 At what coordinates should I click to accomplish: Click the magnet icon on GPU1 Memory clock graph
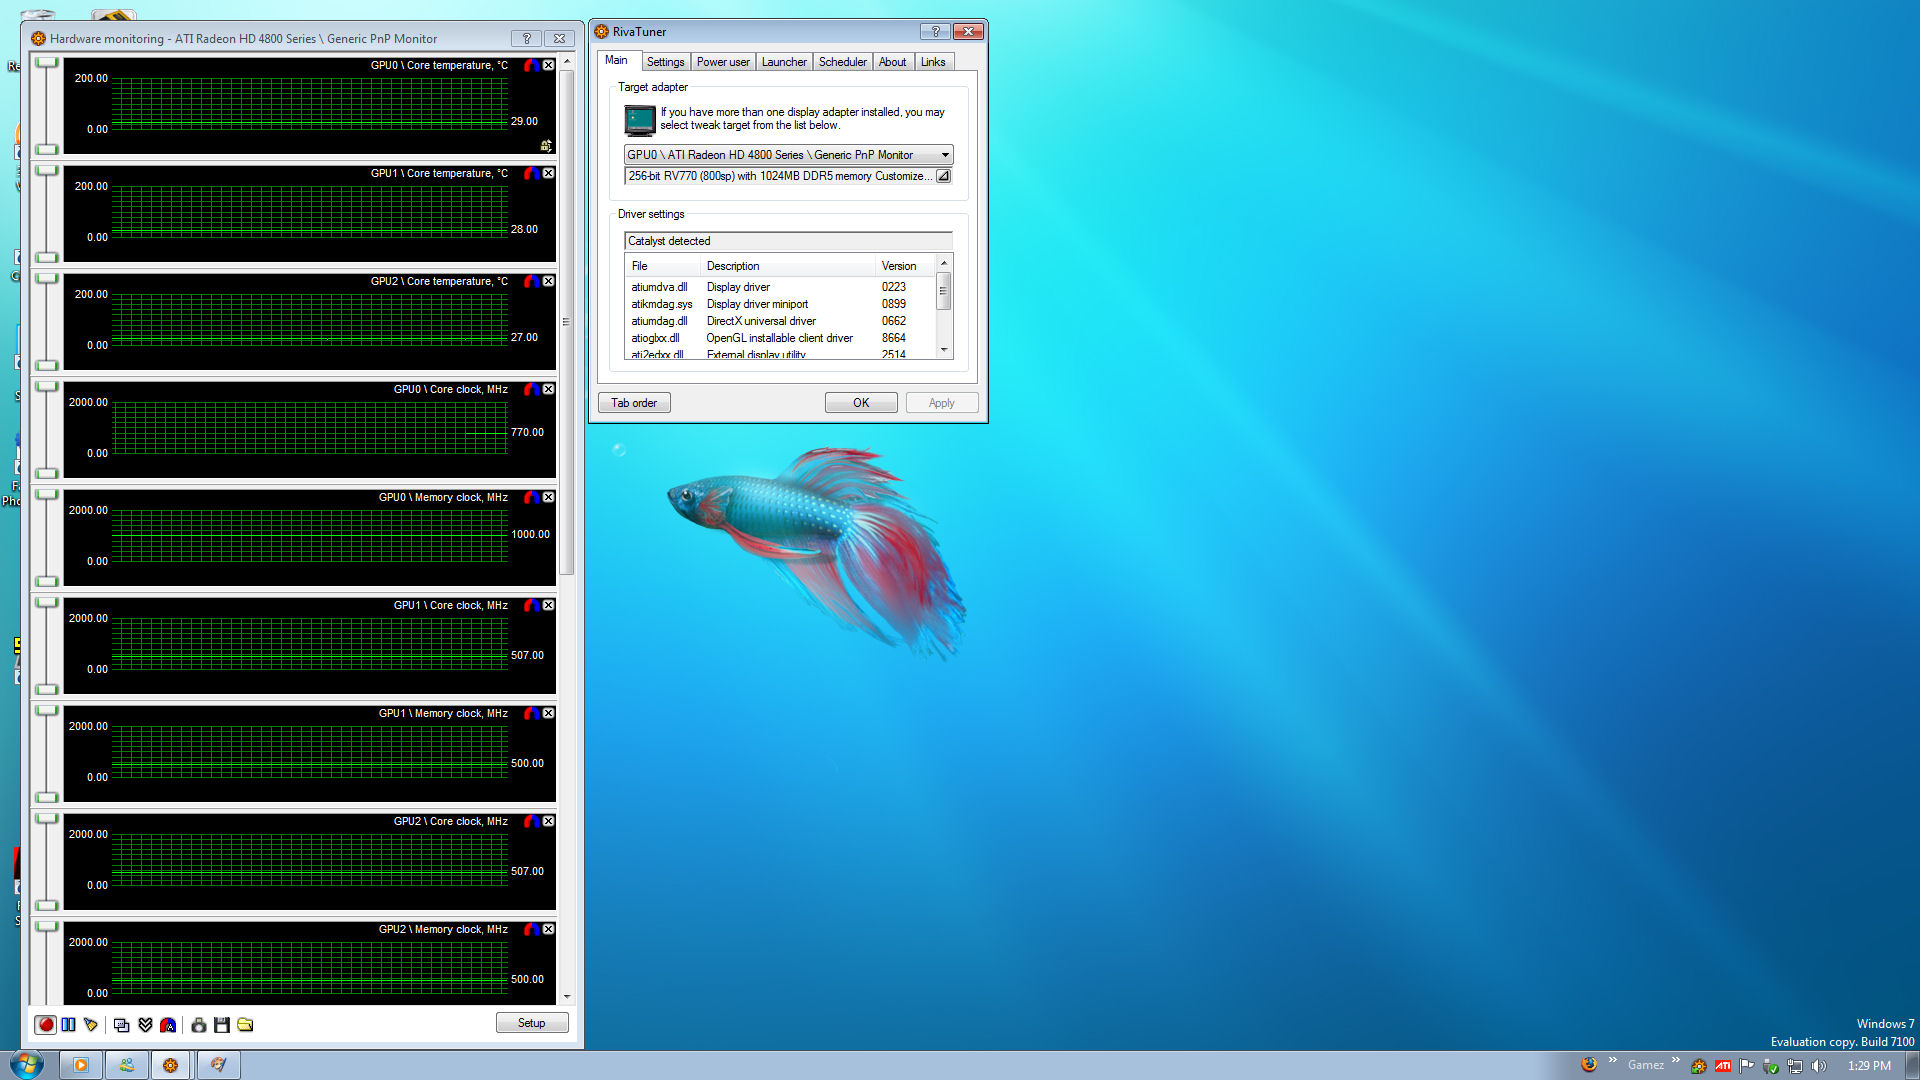coord(531,713)
